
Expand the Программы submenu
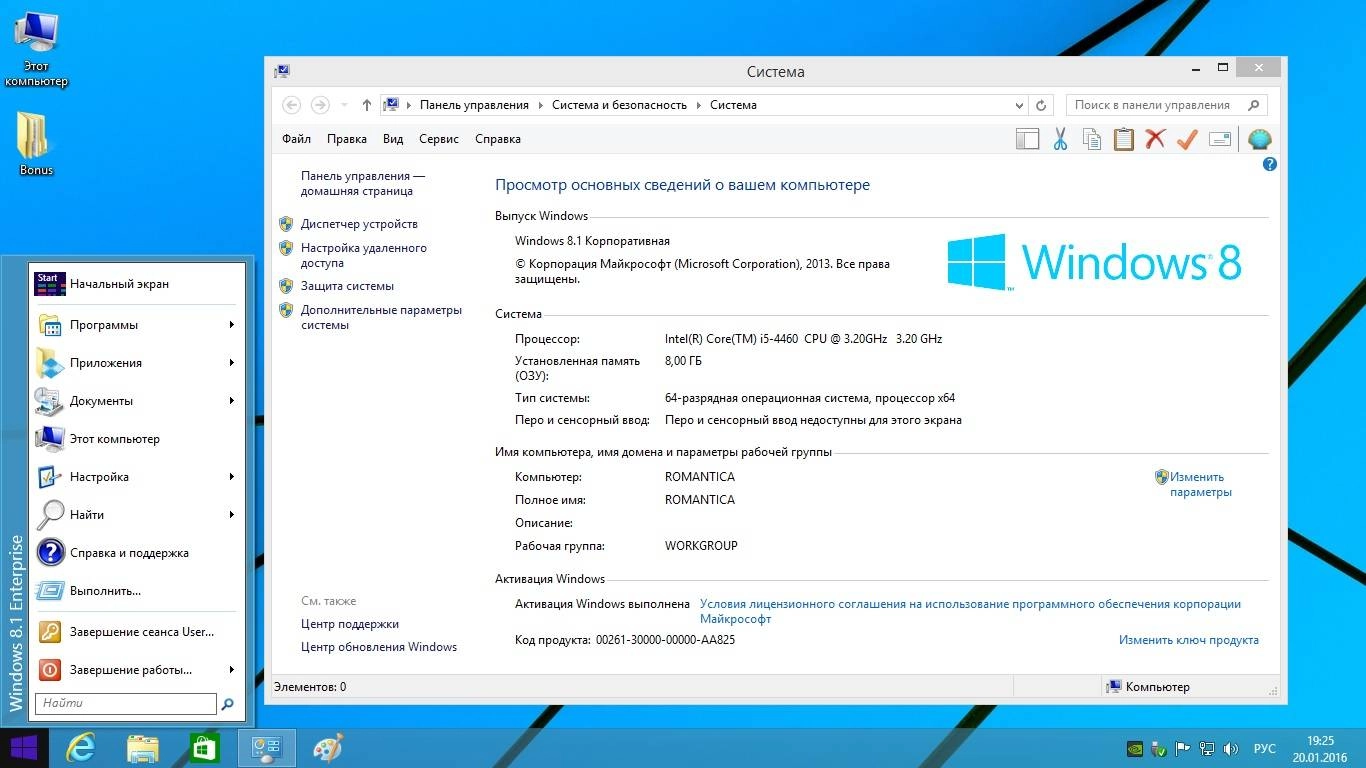pyautogui.click(x=231, y=325)
